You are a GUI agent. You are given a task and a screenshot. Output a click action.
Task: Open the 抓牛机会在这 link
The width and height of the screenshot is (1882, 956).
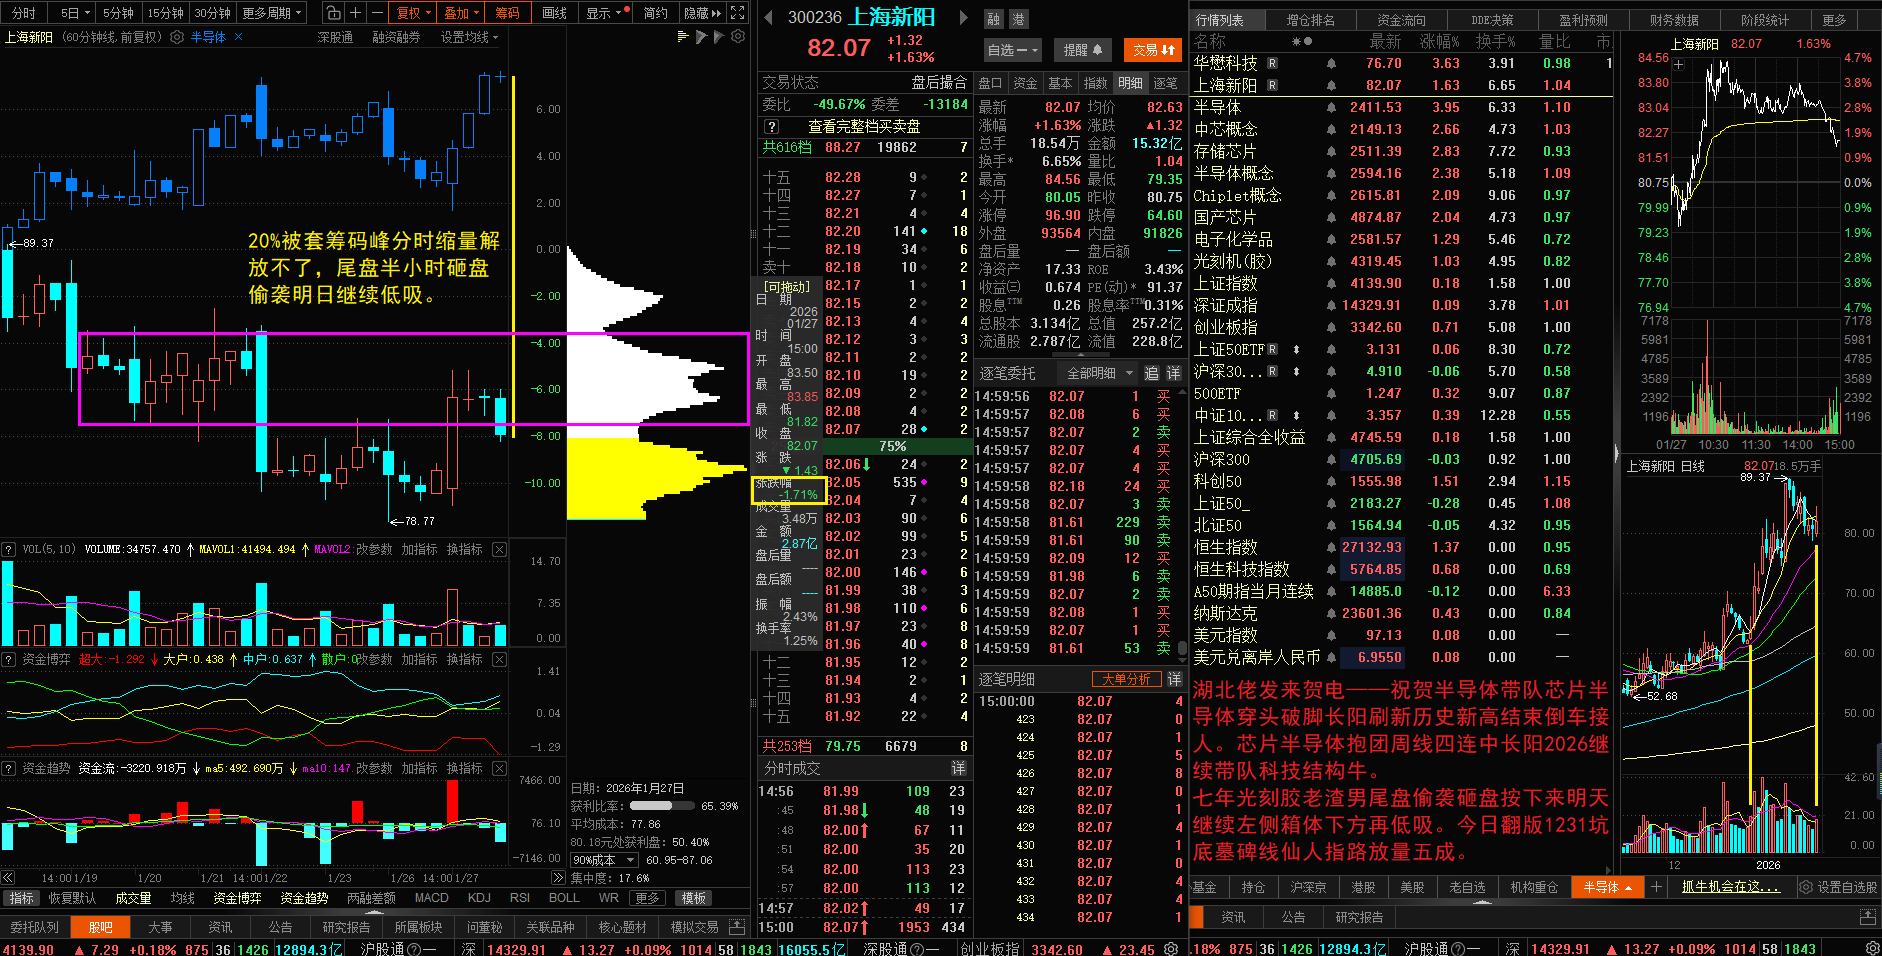coord(1731,887)
